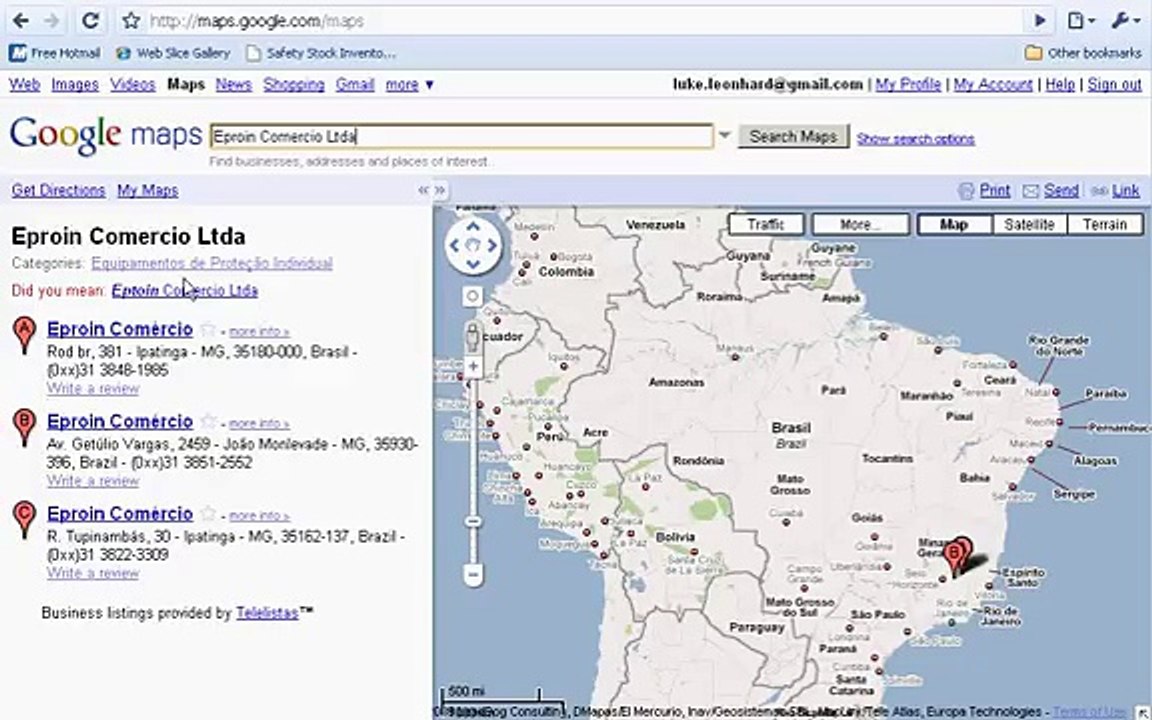Zoom out the map with minus button
Screen dimensions: 1152x720
pos(473,575)
